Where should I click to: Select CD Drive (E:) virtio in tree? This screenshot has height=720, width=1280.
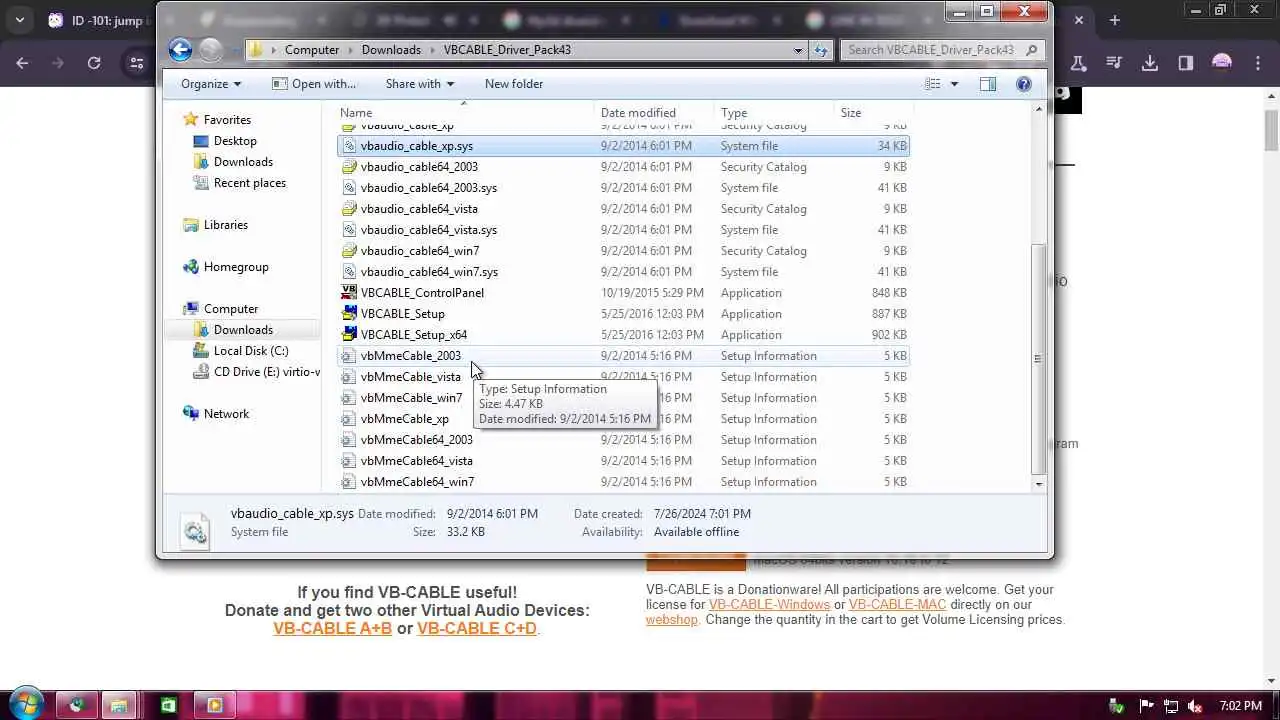[x=256, y=372]
